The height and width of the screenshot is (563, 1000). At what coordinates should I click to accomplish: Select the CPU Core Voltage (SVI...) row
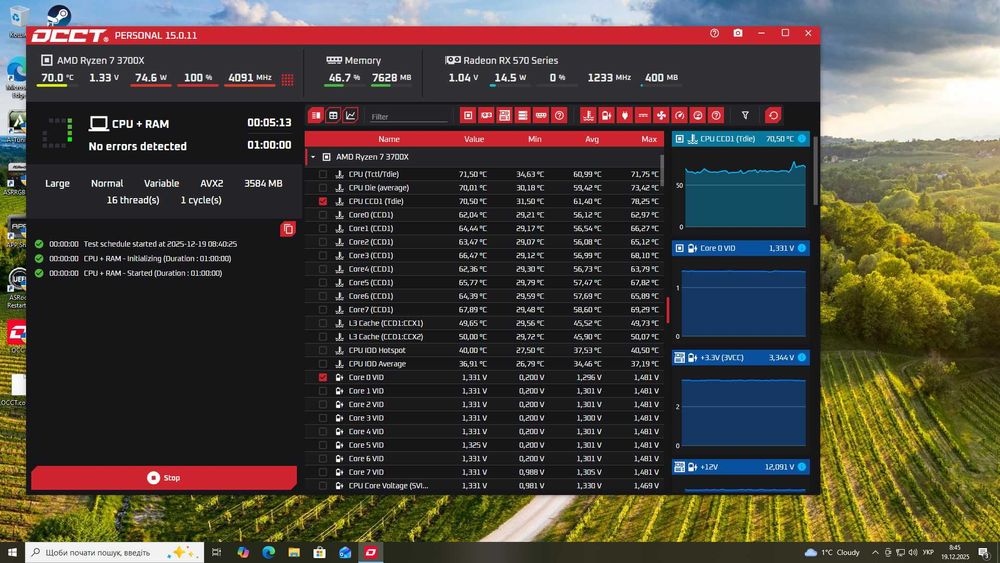pos(485,486)
